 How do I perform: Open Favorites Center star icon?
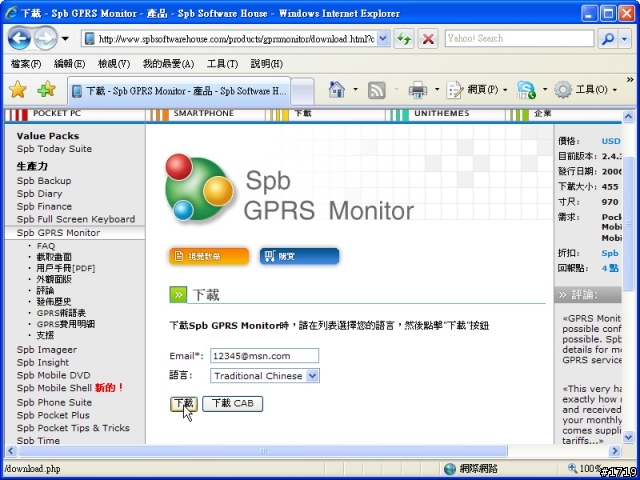pos(18,89)
